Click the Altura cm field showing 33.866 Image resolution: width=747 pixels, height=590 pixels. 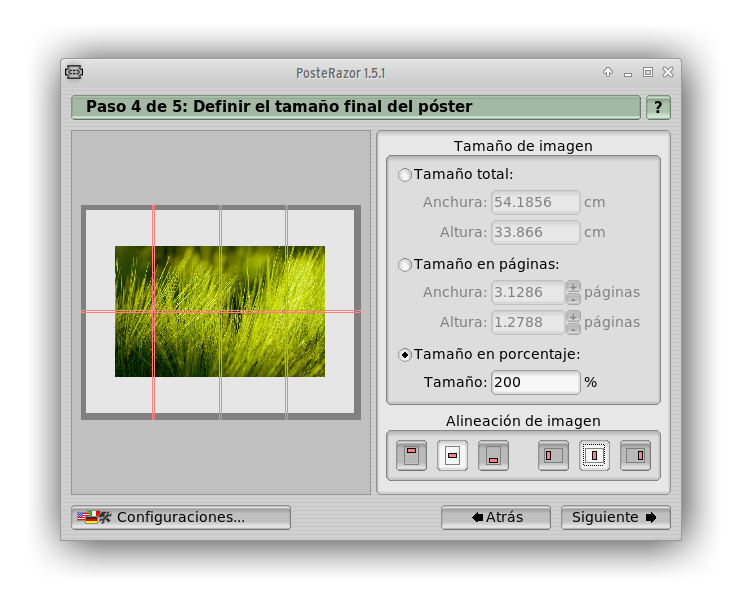[535, 233]
